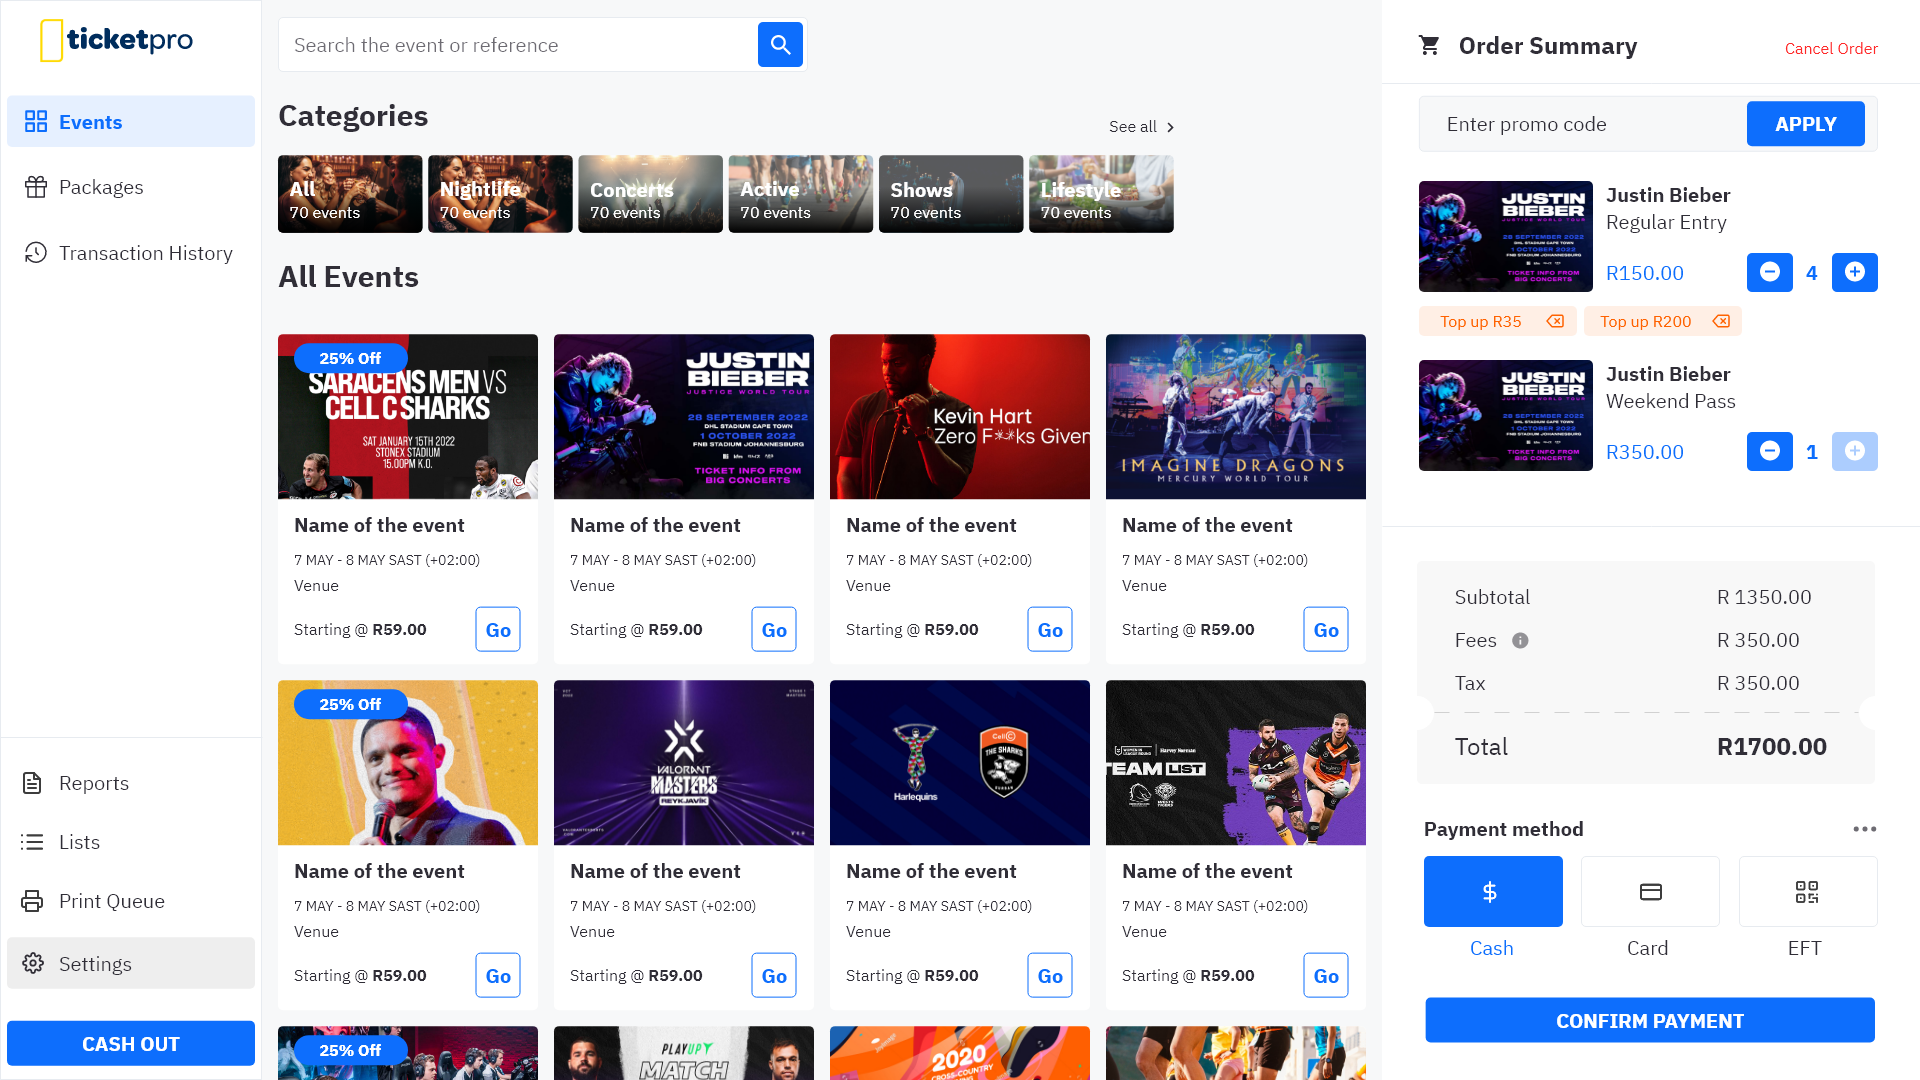Remove the Top up R200 tag

point(1721,321)
